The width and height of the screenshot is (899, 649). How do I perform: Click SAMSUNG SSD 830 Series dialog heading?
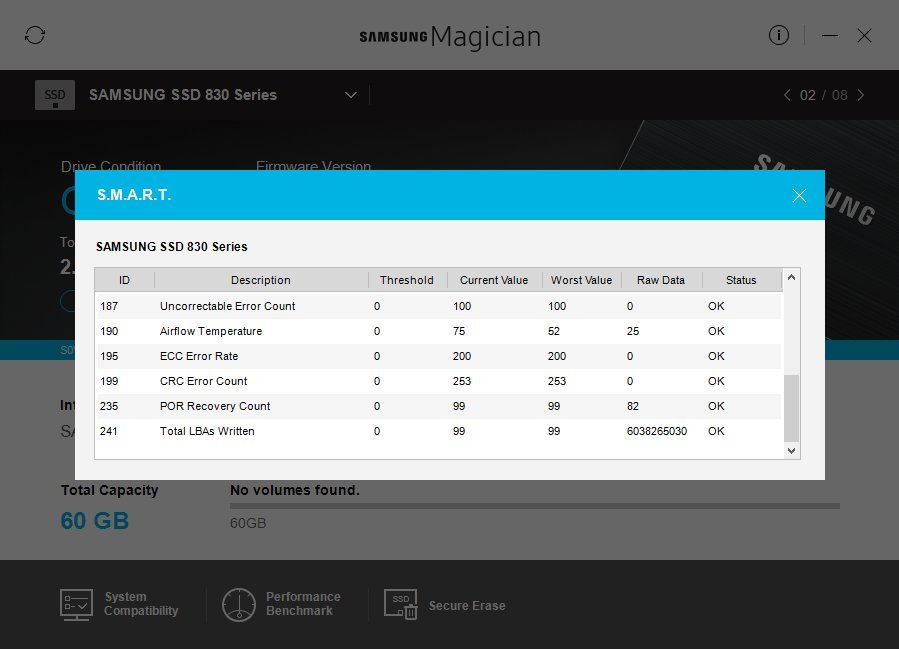point(171,247)
